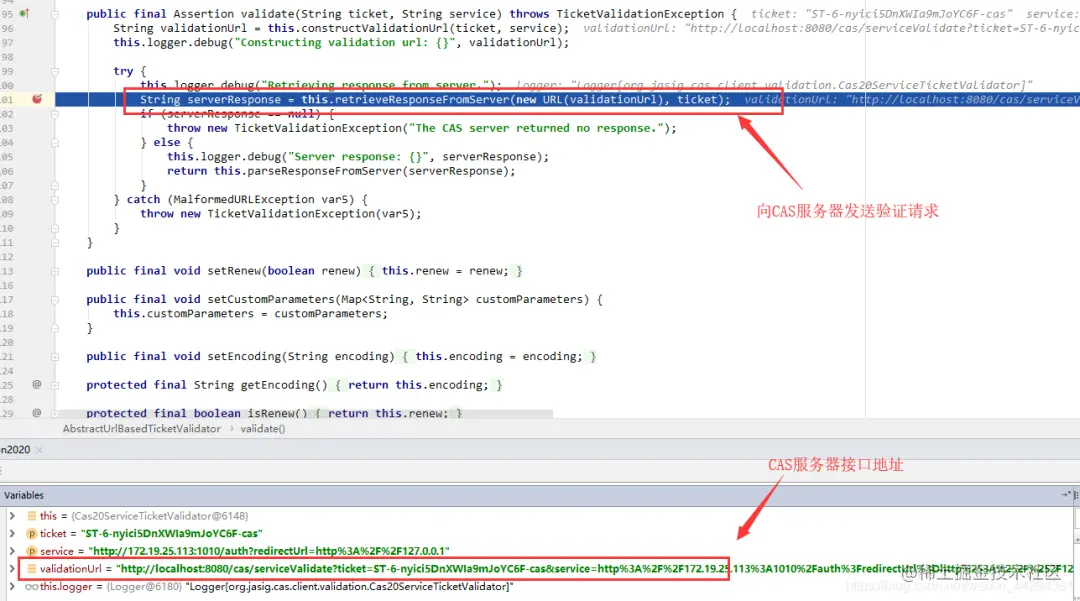This screenshot has height=601, width=1080.
Task: Click the @ gutter icon beside getEncoding
Action: [37, 385]
